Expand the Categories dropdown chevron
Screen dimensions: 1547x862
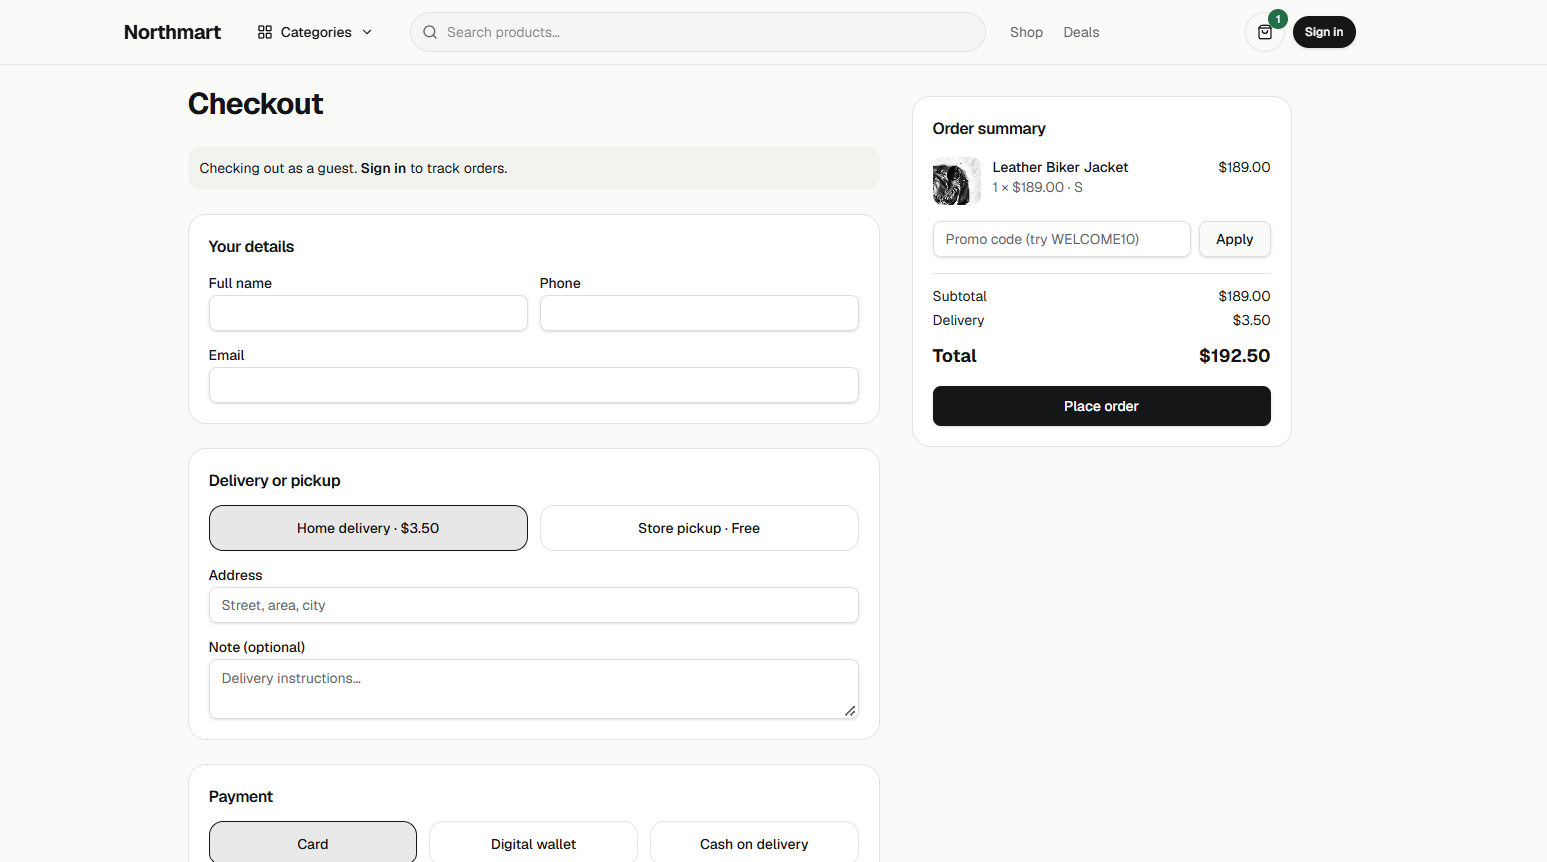[x=367, y=32]
